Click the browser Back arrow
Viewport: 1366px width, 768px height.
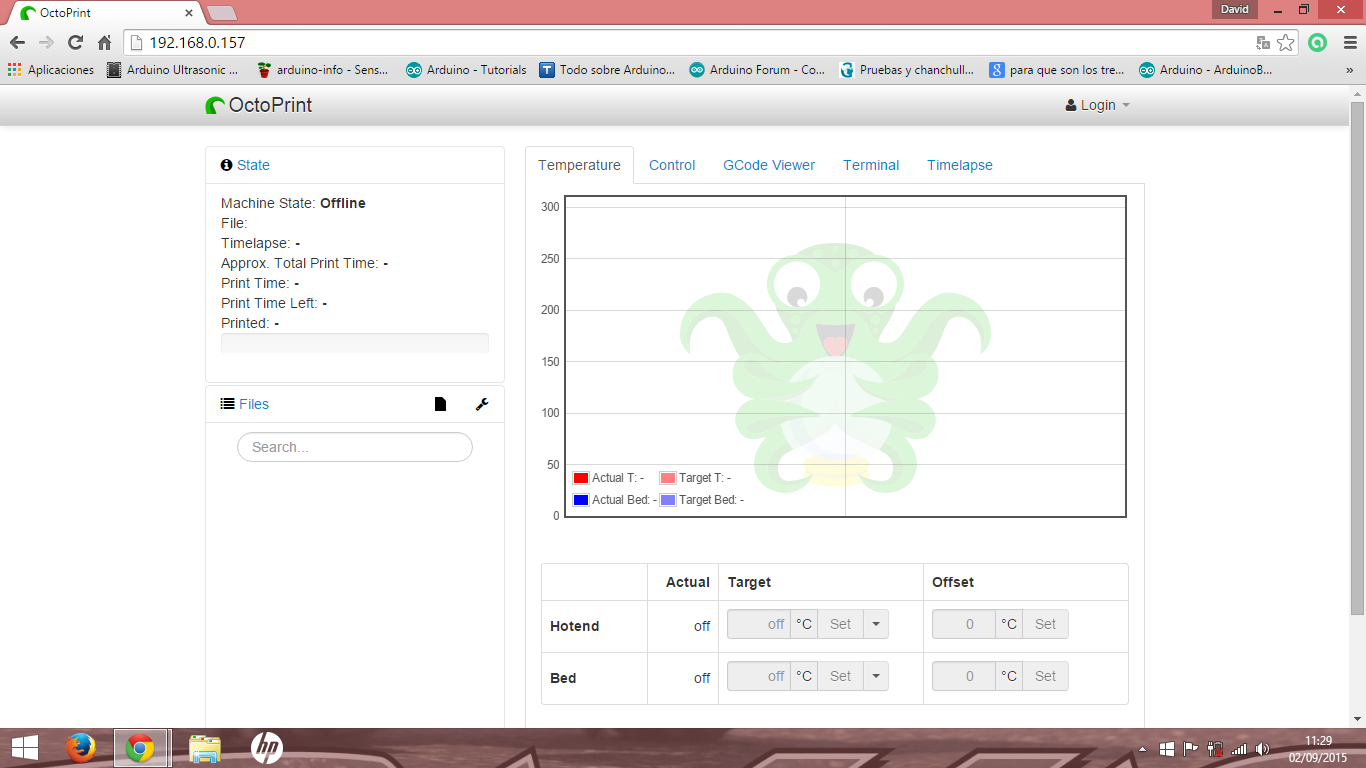click(x=17, y=43)
